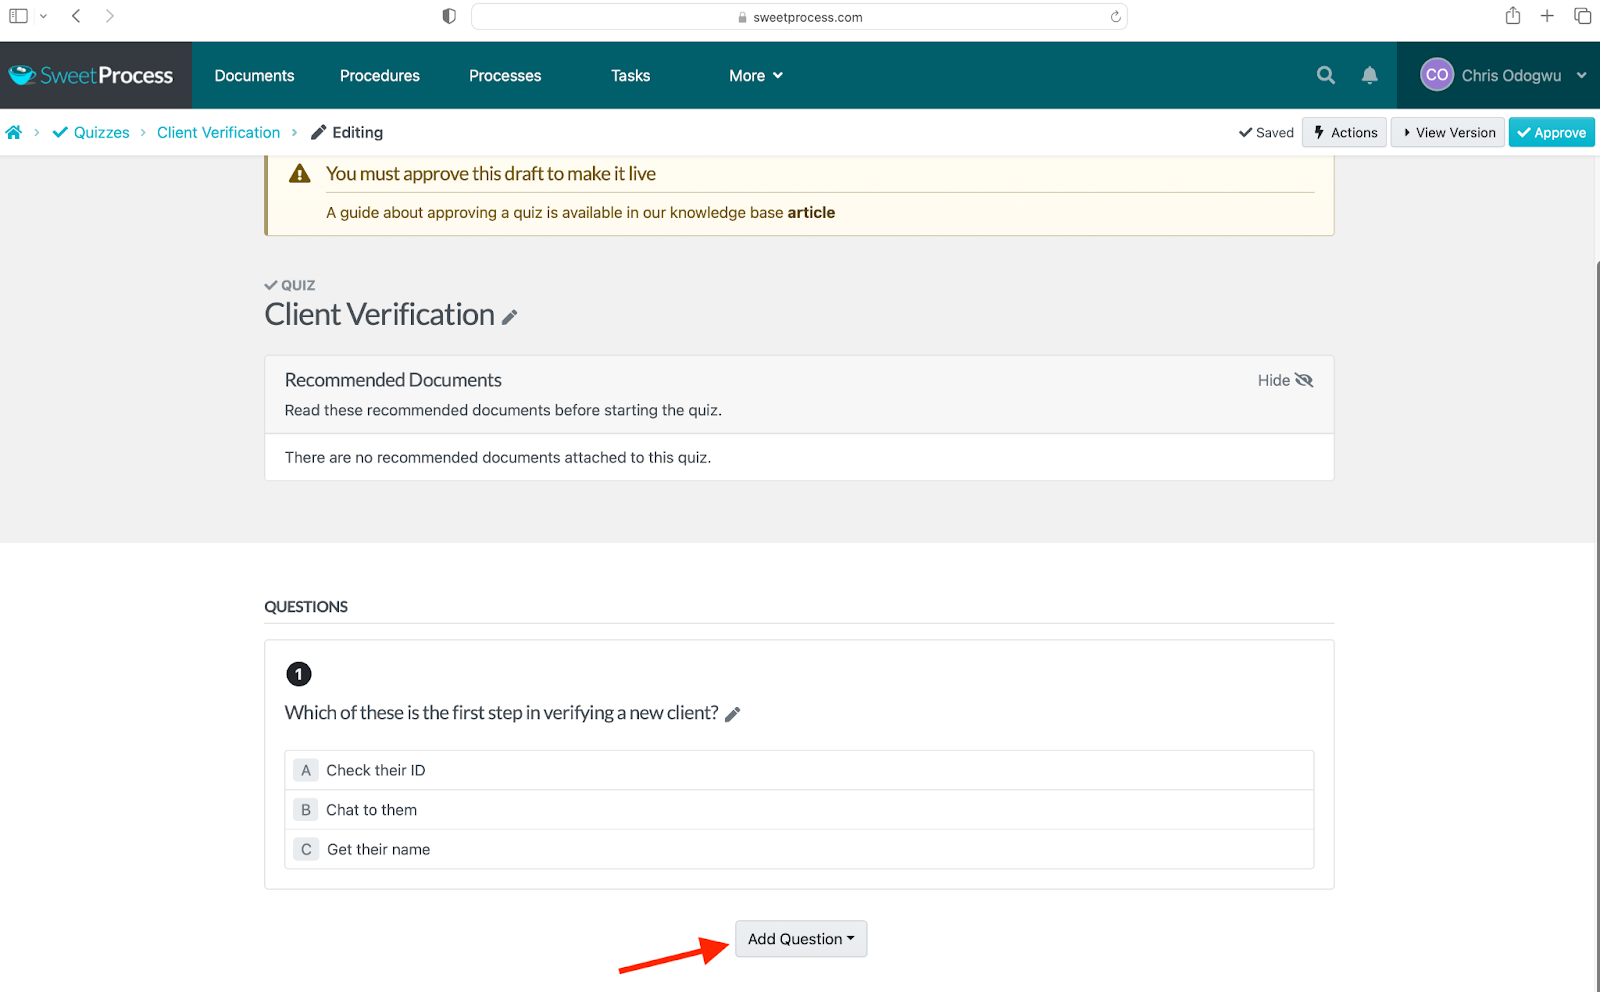Open the knowledge base article link
The width and height of the screenshot is (1600, 992).
811,212
